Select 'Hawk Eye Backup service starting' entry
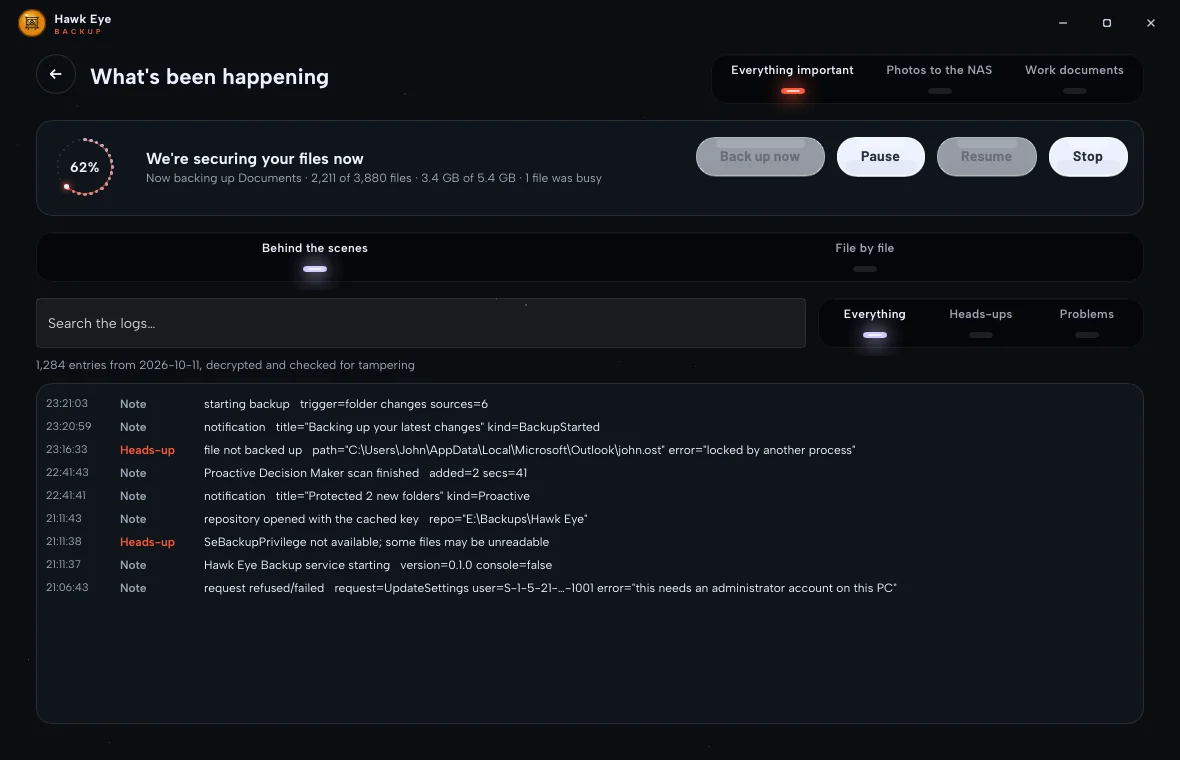This screenshot has height=760, width=1180. click(x=589, y=564)
